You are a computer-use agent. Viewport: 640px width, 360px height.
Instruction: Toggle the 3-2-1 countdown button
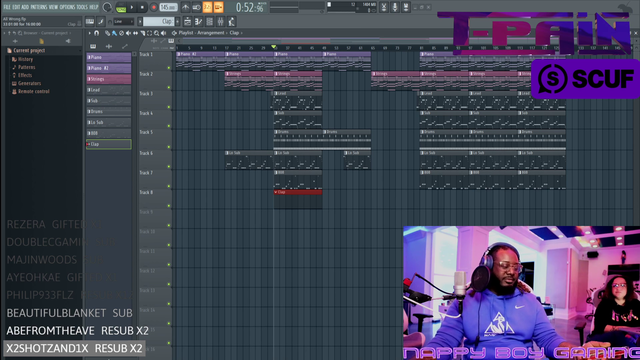pyautogui.click(x=207, y=7)
